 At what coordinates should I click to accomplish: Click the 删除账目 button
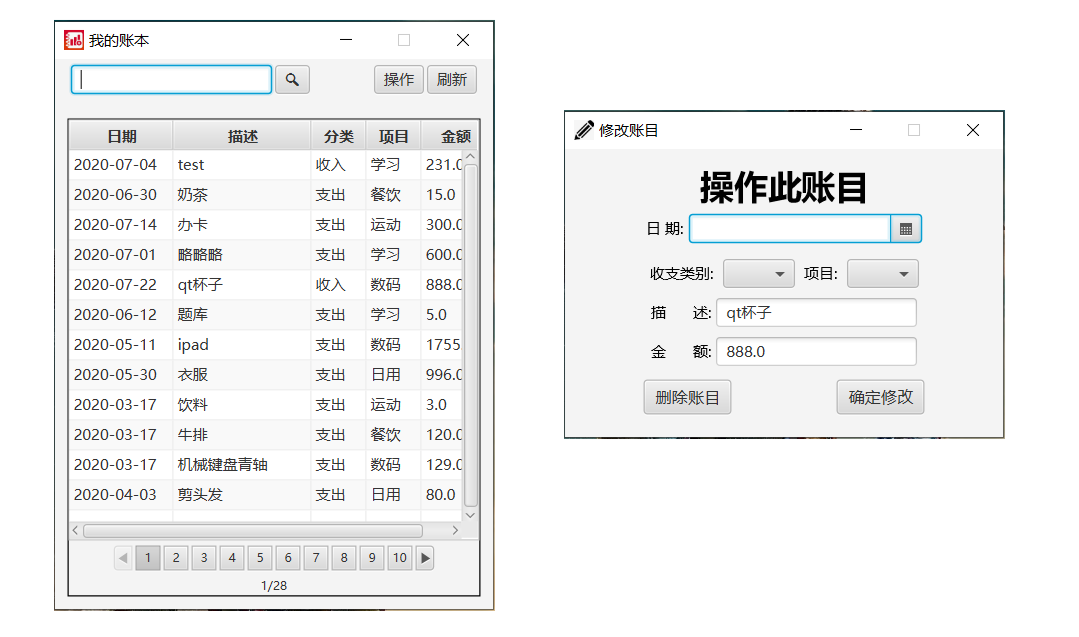pyautogui.click(x=687, y=397)
